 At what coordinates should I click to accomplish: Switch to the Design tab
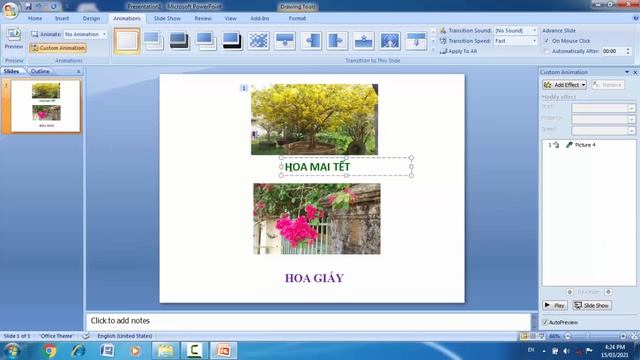coord(91,18)
